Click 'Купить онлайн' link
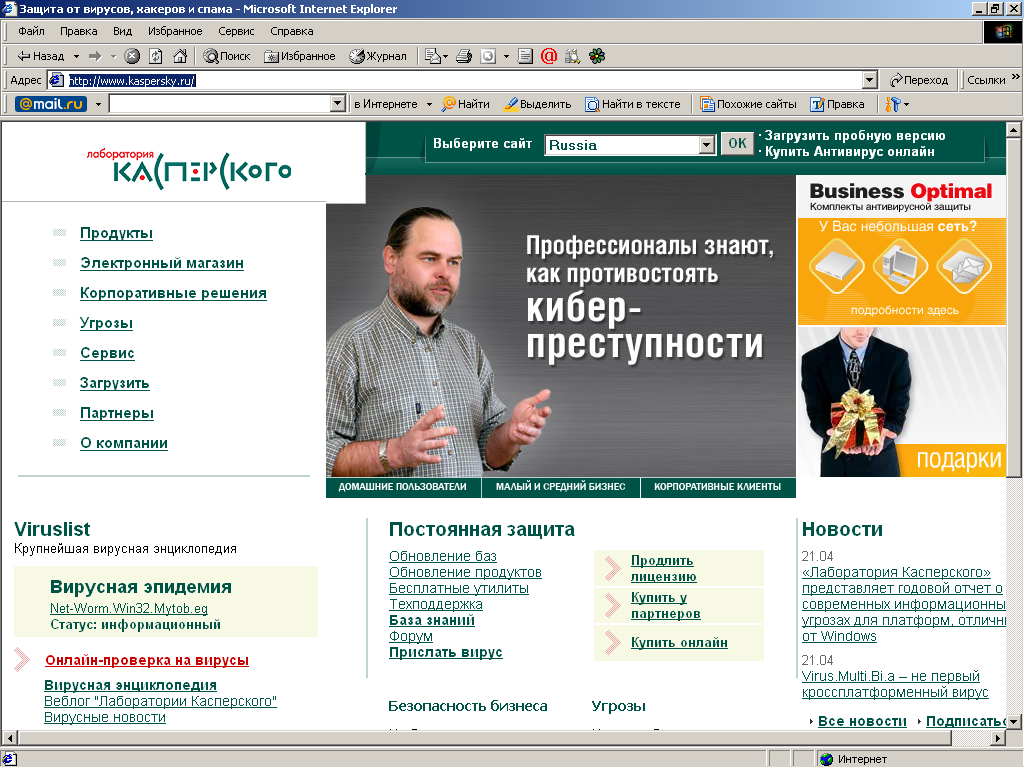Image resolution: width=1024 pixels, height=768 pixels. pyautogui.click(x=679, y=643)
